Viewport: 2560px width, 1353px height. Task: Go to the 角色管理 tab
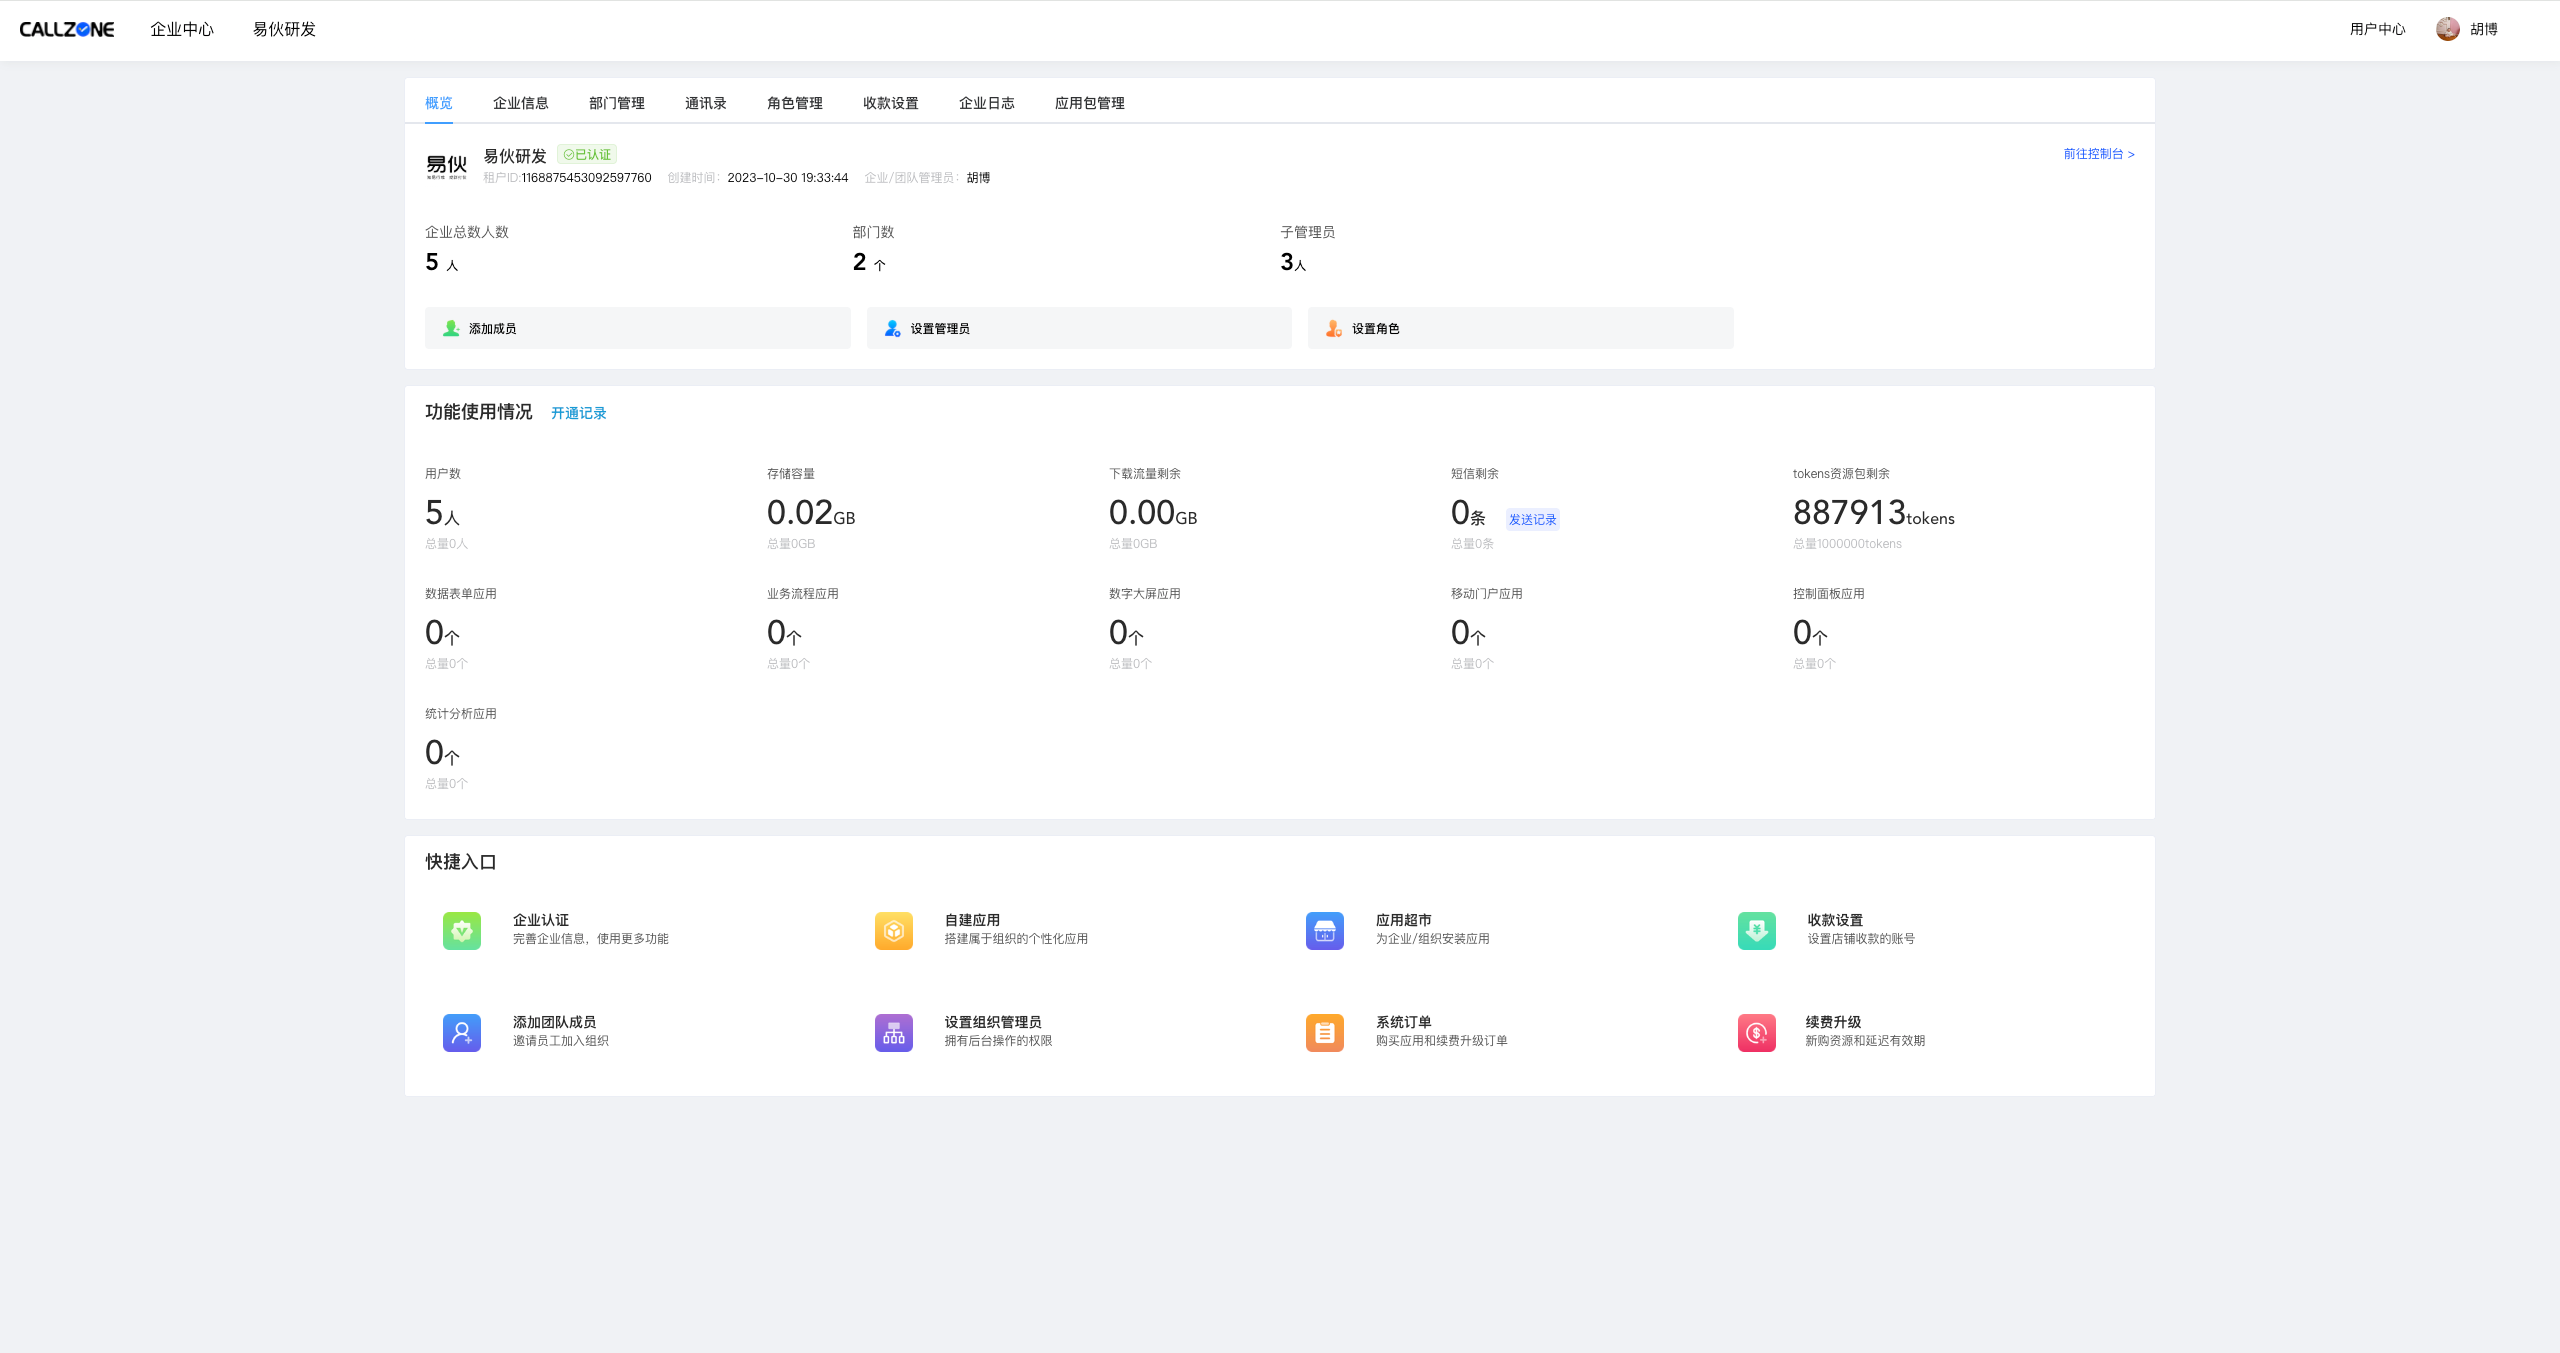click(x=794, y=103)
